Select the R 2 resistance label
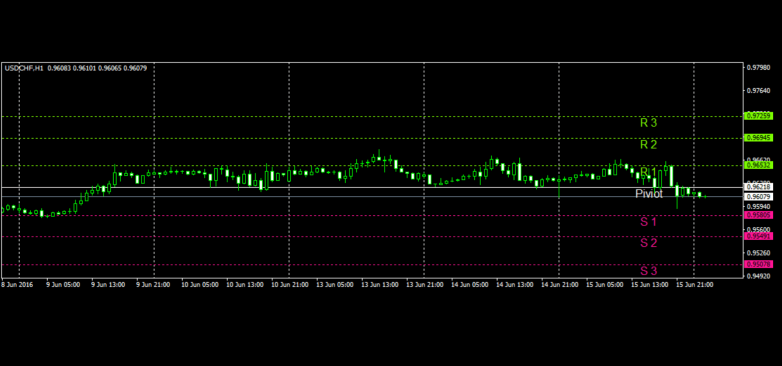782x366 pixels. point(648,145)
